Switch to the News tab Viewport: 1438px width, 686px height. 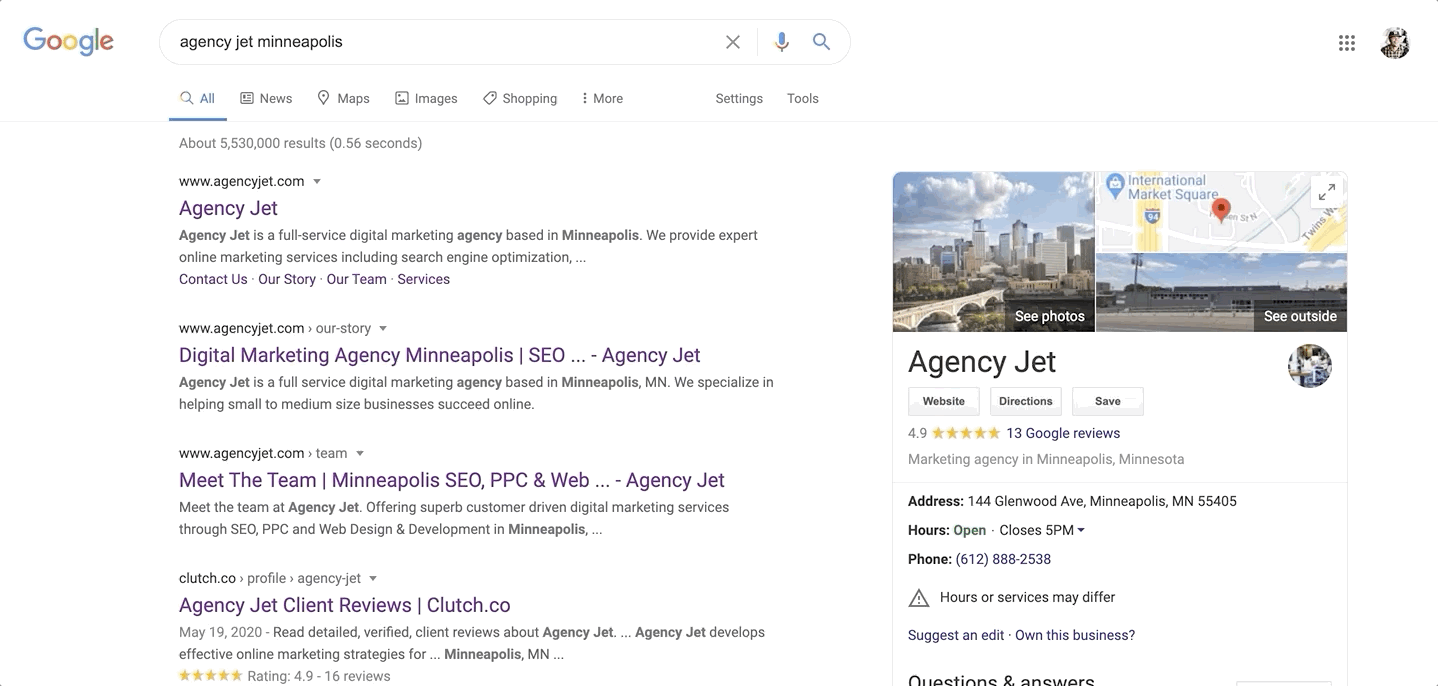tap(266, 98)
